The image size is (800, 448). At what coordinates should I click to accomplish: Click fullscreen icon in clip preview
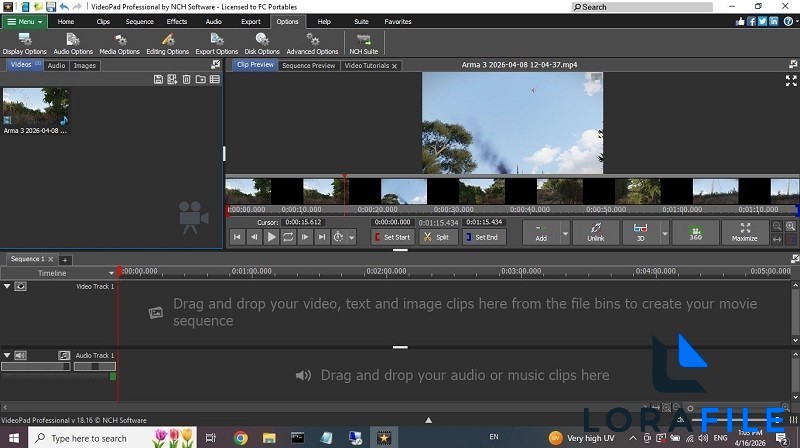point(791,81)
